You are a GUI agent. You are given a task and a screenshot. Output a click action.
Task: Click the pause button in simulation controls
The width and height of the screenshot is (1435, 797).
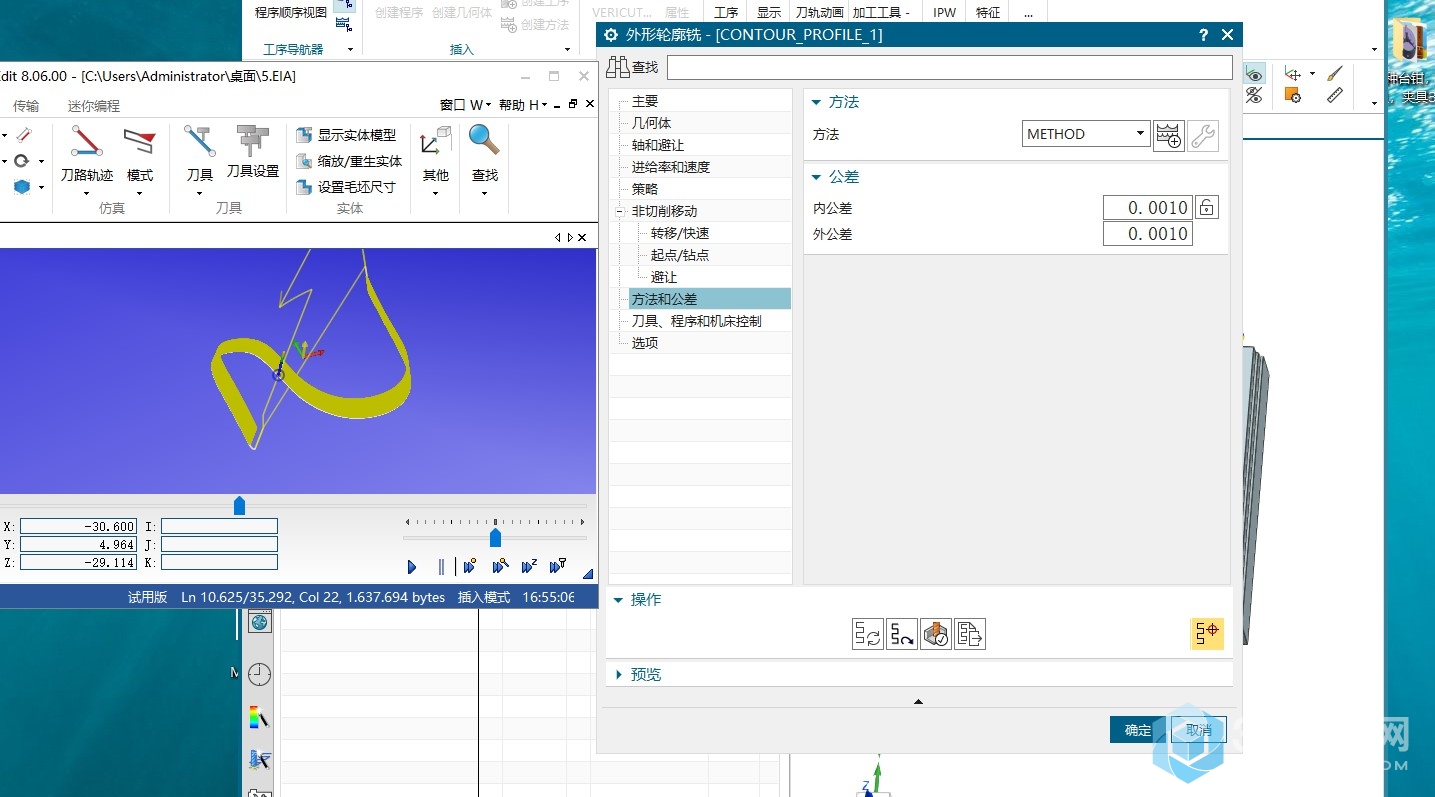click(x=441, y=567)
